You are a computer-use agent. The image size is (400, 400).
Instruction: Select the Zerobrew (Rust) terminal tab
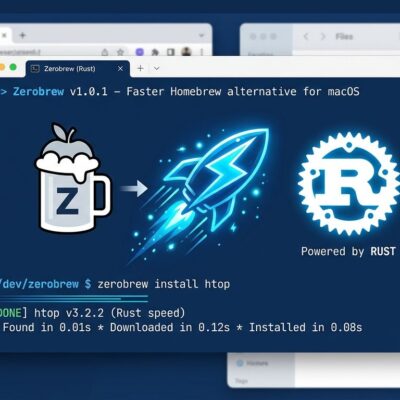click(78, 69)
